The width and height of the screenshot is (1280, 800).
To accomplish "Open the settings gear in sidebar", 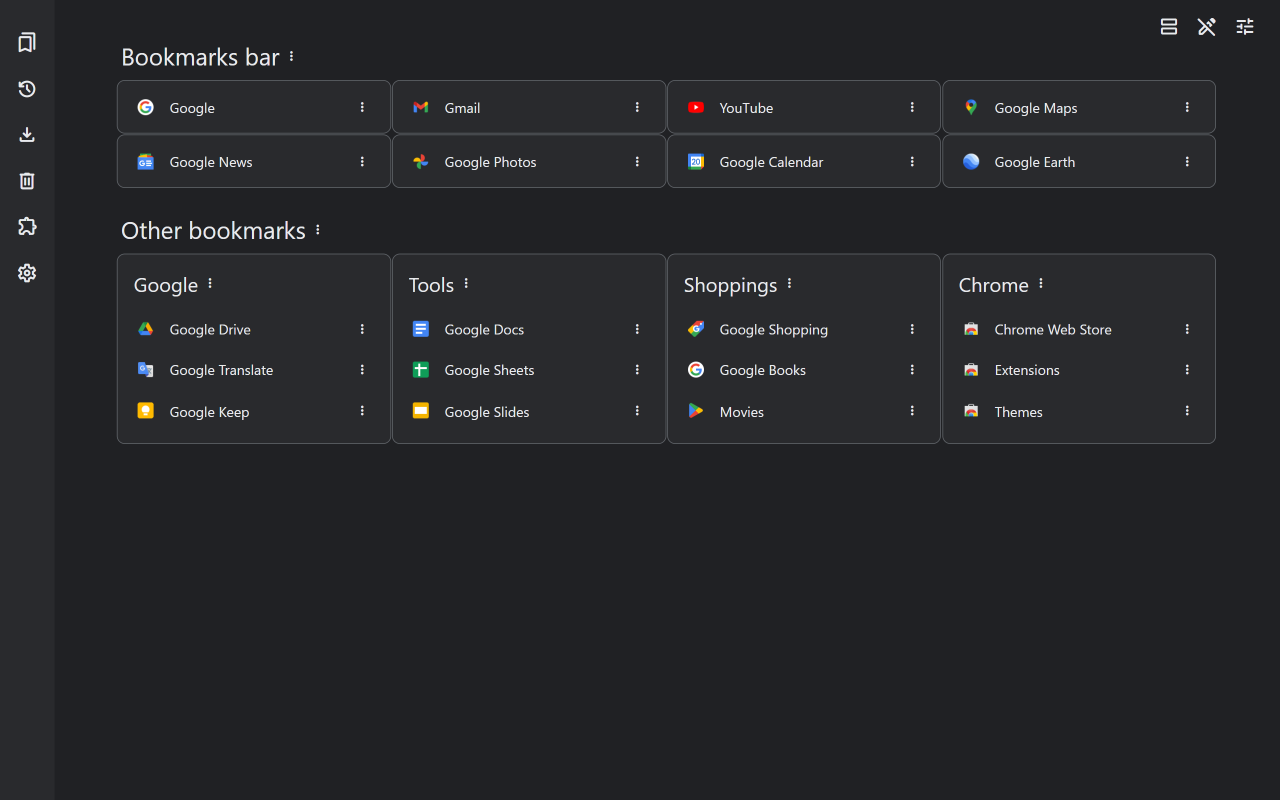I will [x=27, y=273].
